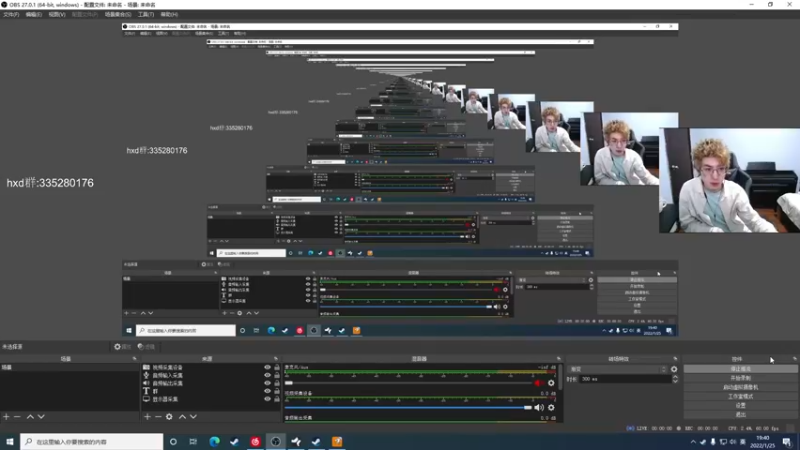The height and width of the screenshot is (450, 800).
Task: Open Cortana circle on taskbar
Action: (173, 441)
